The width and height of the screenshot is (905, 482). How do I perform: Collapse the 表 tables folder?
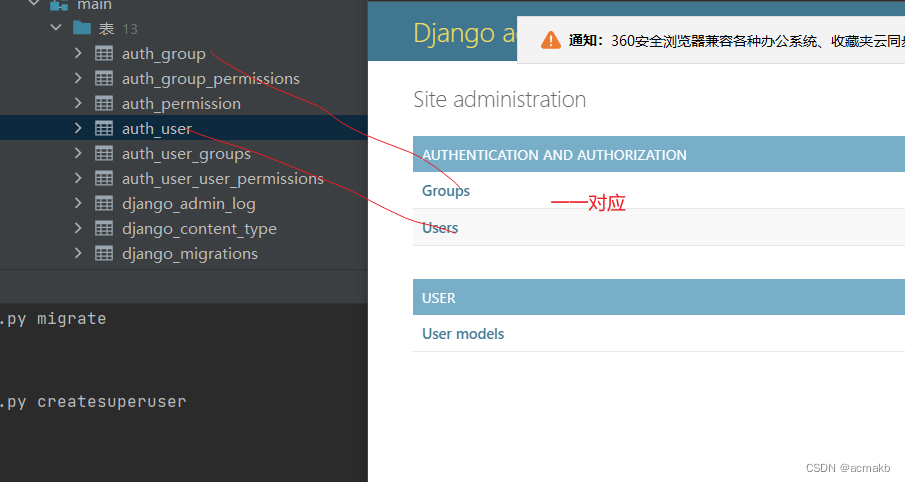[56, 27]
